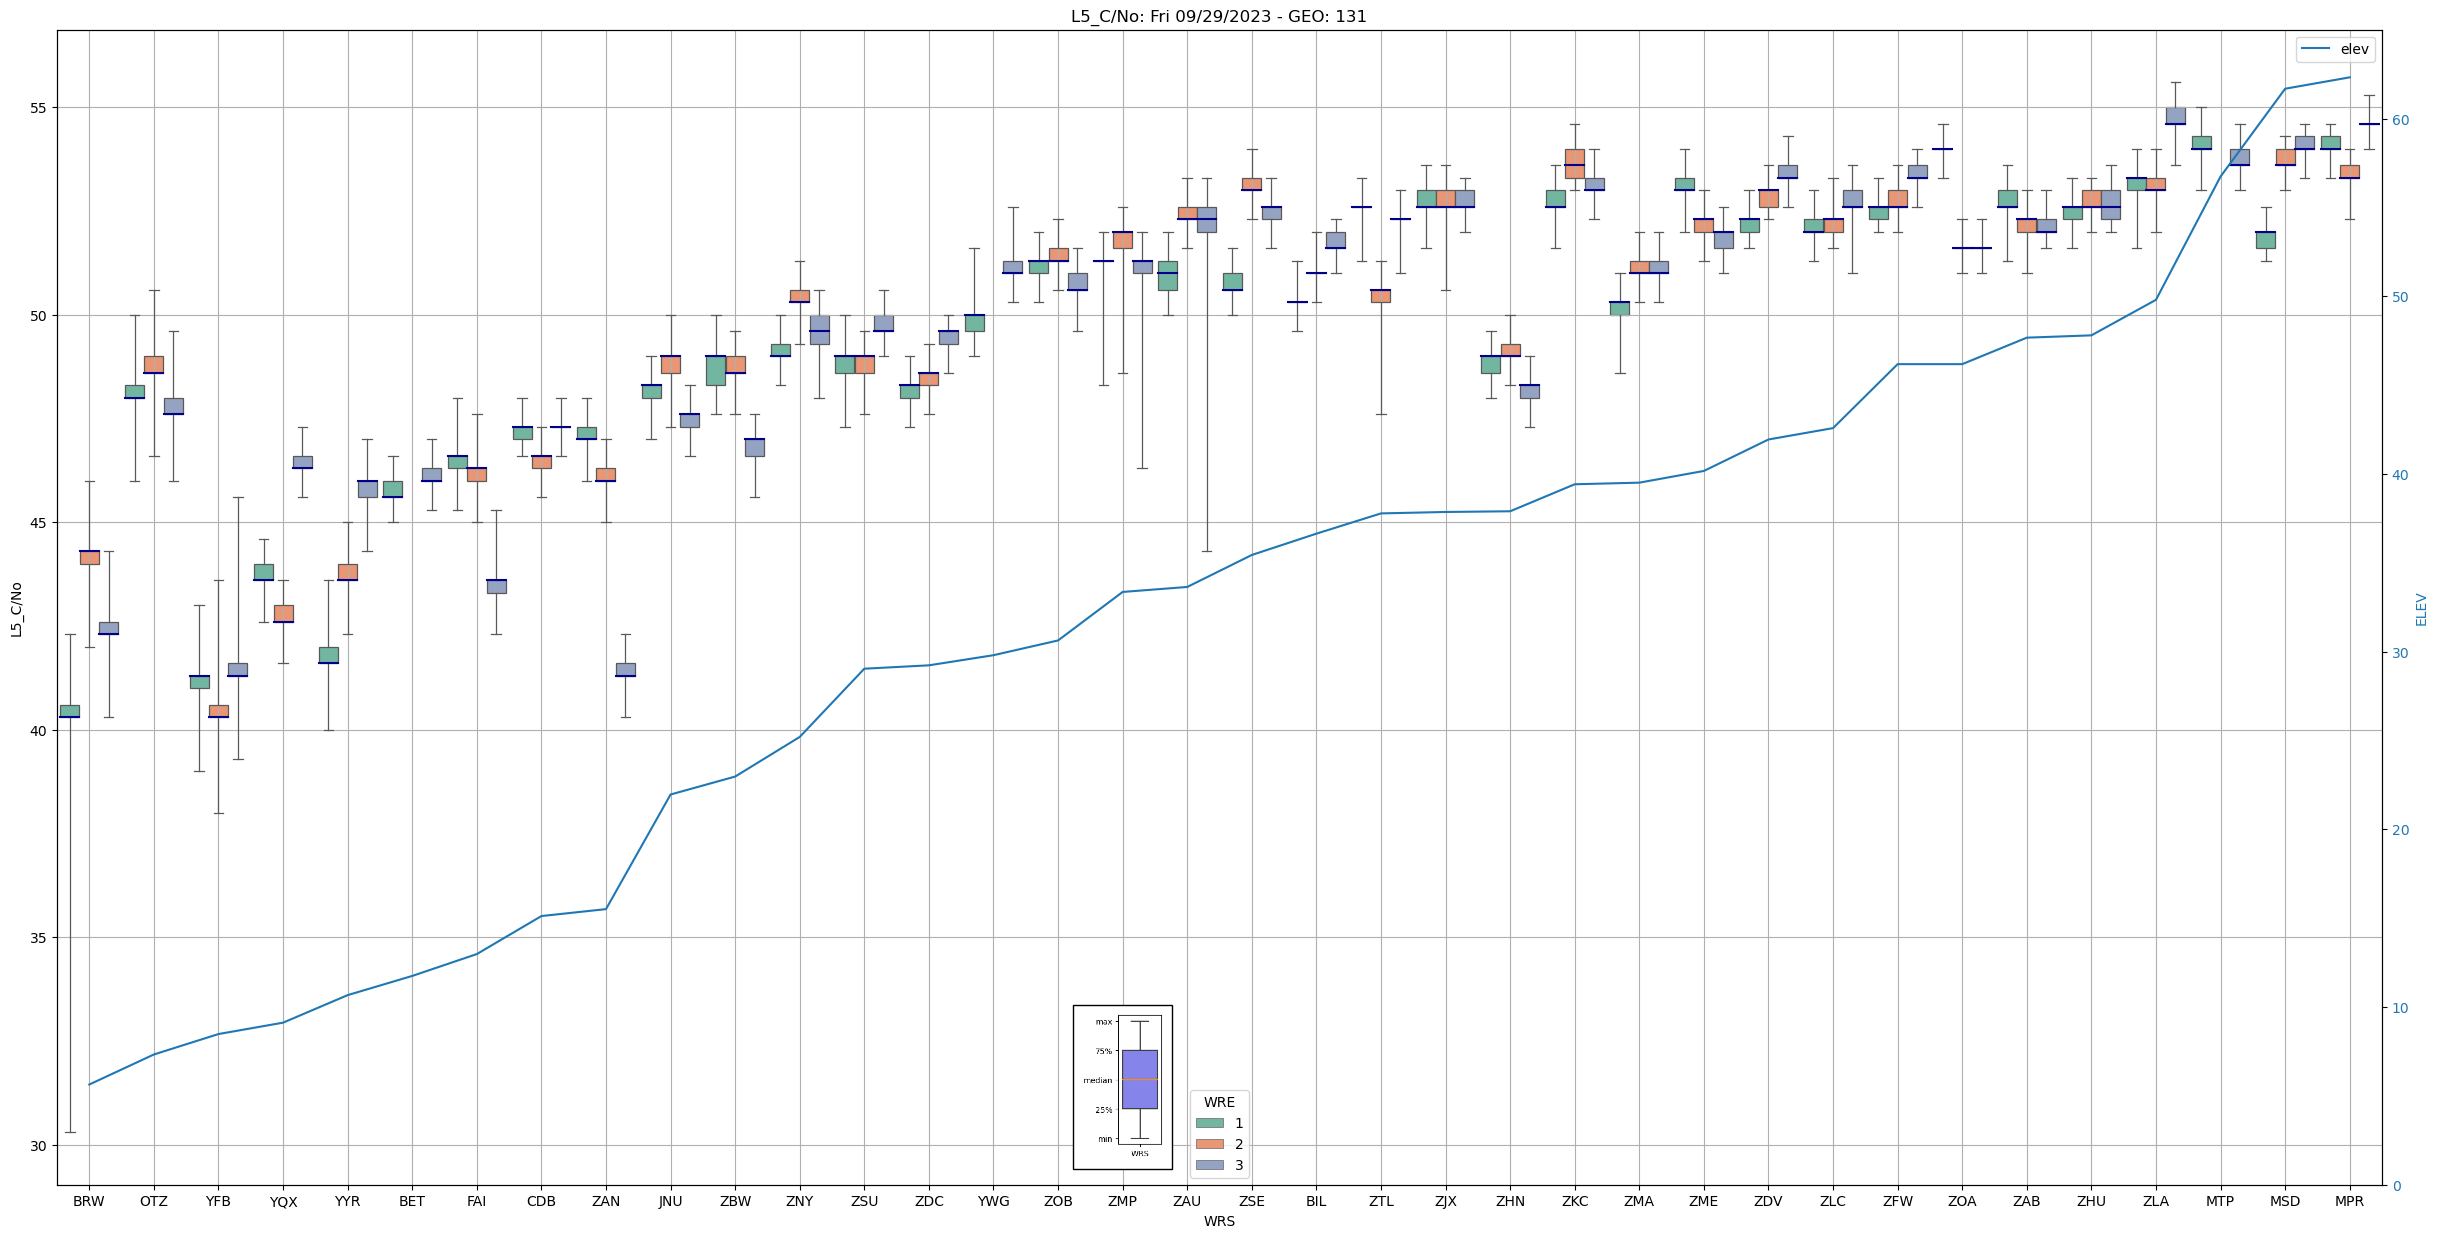Click the x-axis label 'MSD'
The image size is (2439, 1238).
2285,1201
